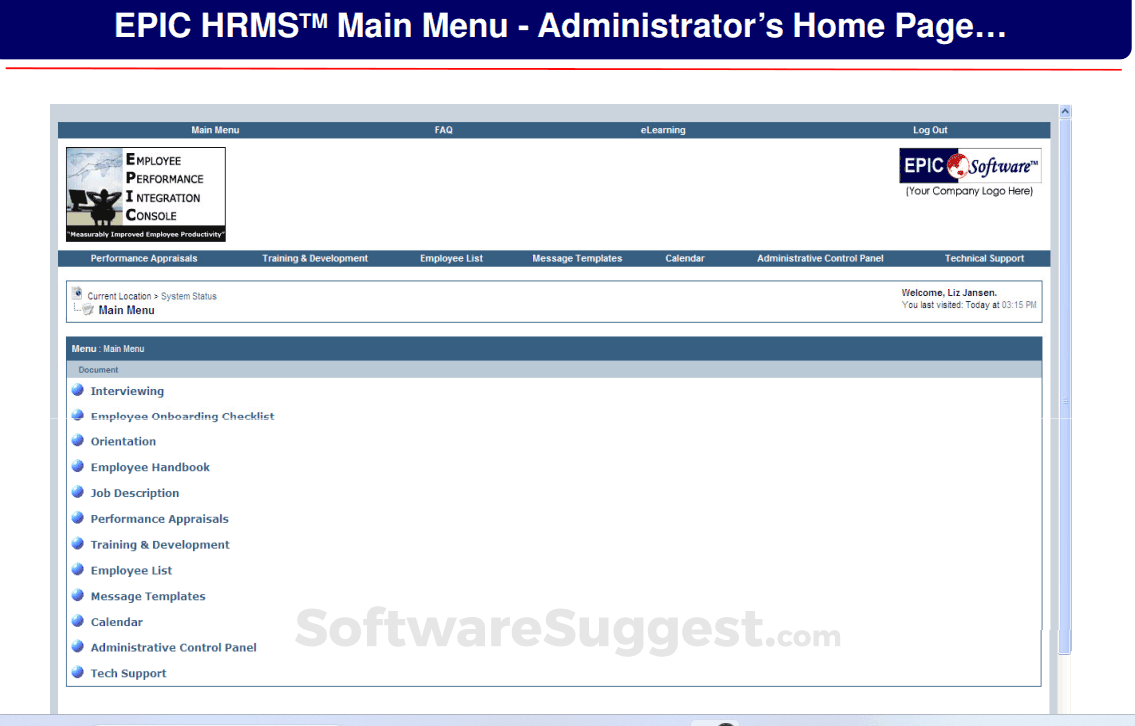Open Calendar link in the document list
1135x726 pixels.
point(117,622)
